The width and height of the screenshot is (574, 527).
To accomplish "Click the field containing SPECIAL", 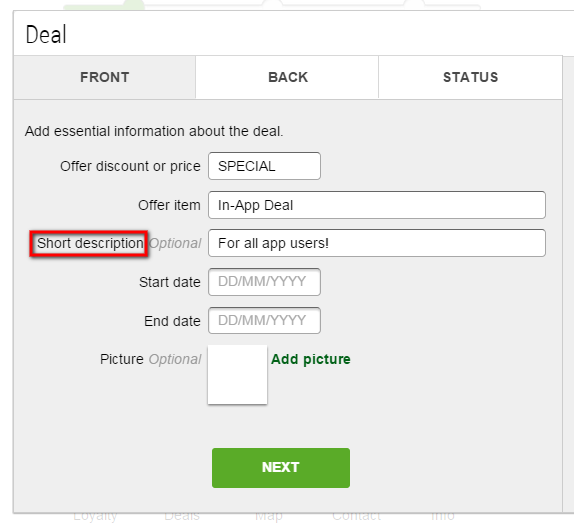I will tap(264, 166).
